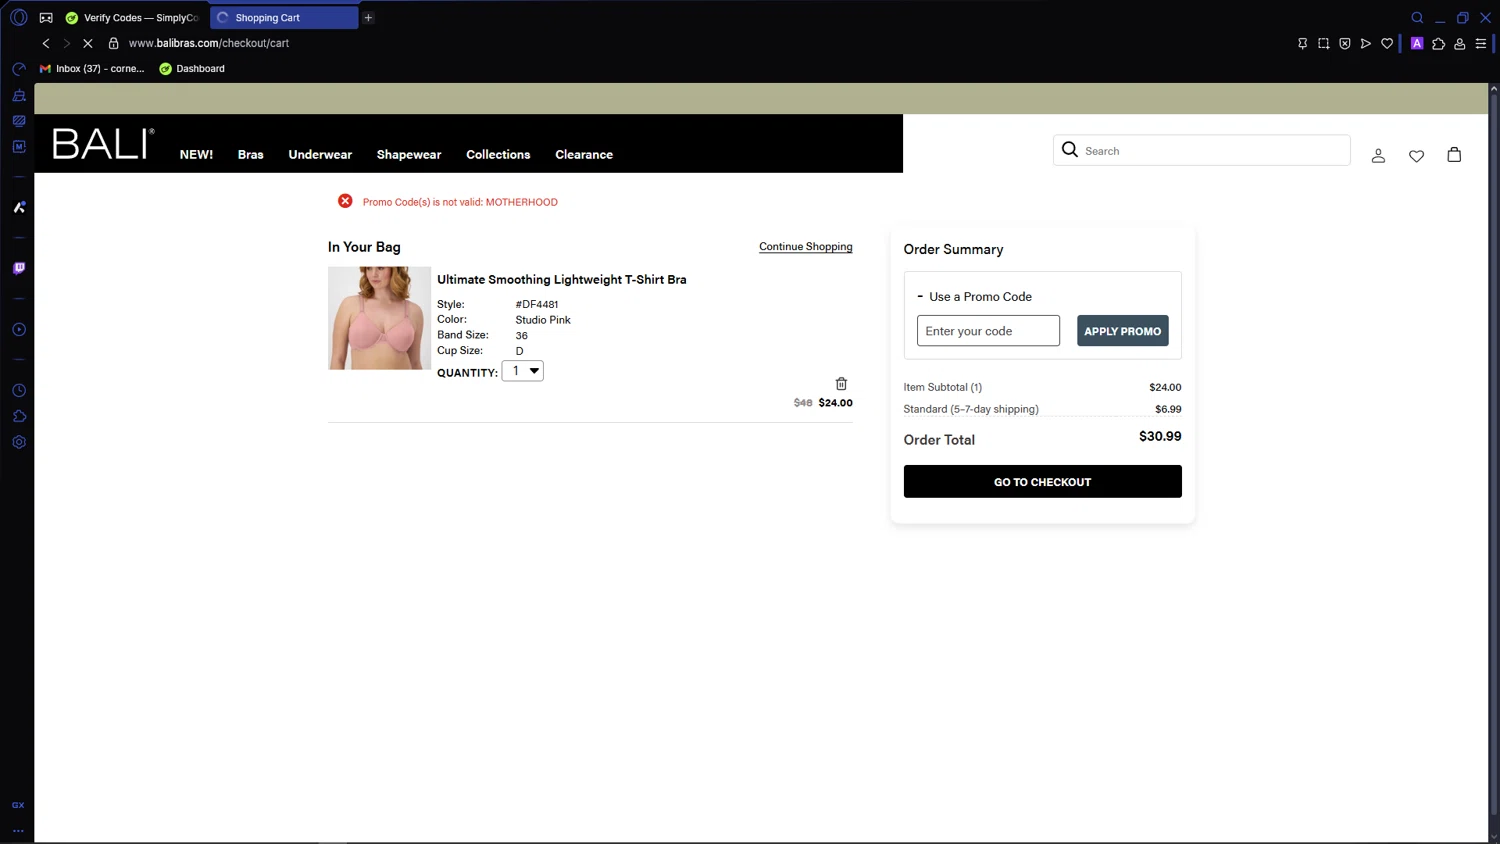Open the Bali shopping bag icon
The image size is (1500, 844).
tap(1454, 154)
